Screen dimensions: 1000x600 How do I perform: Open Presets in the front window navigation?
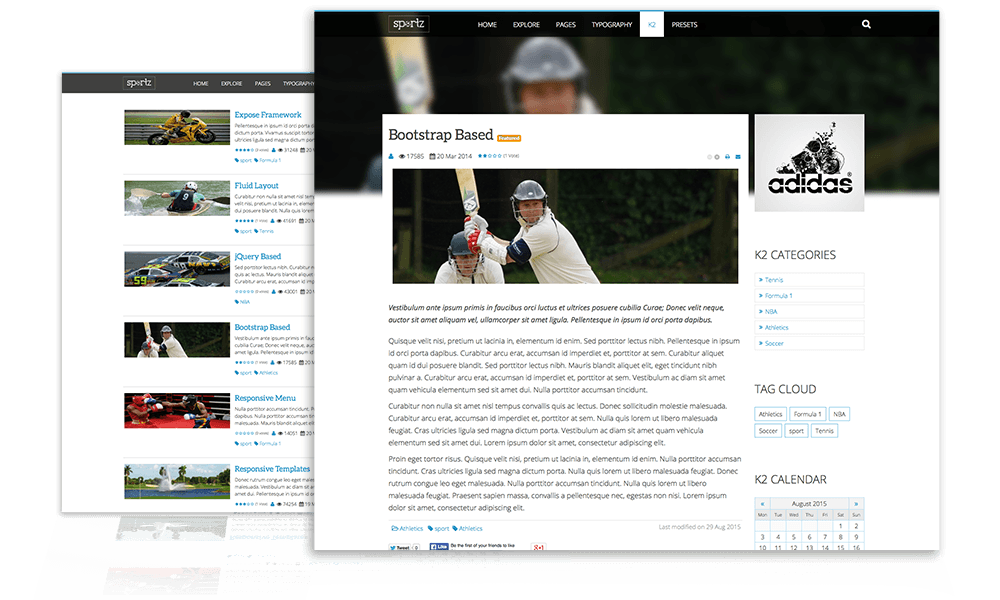[684, 25]
